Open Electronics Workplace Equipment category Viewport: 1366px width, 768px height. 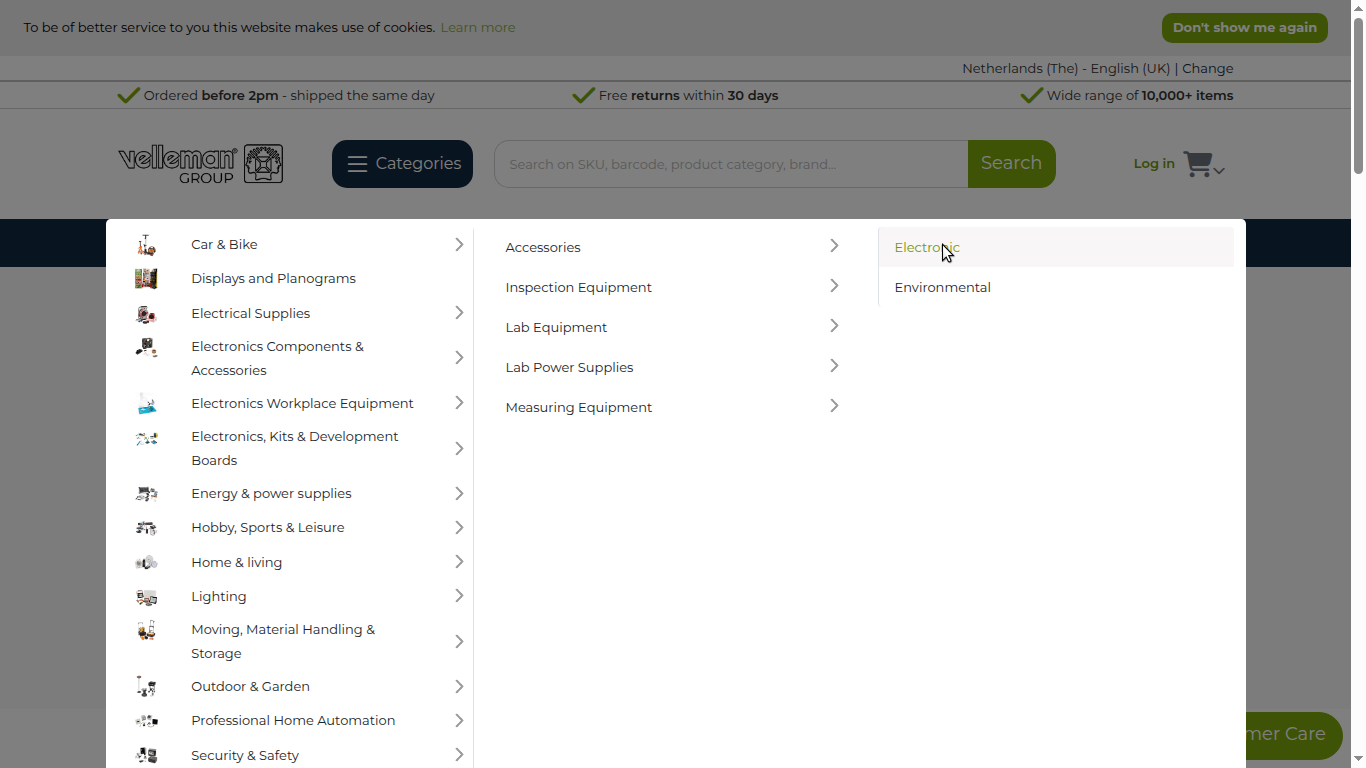coord(302,403)
